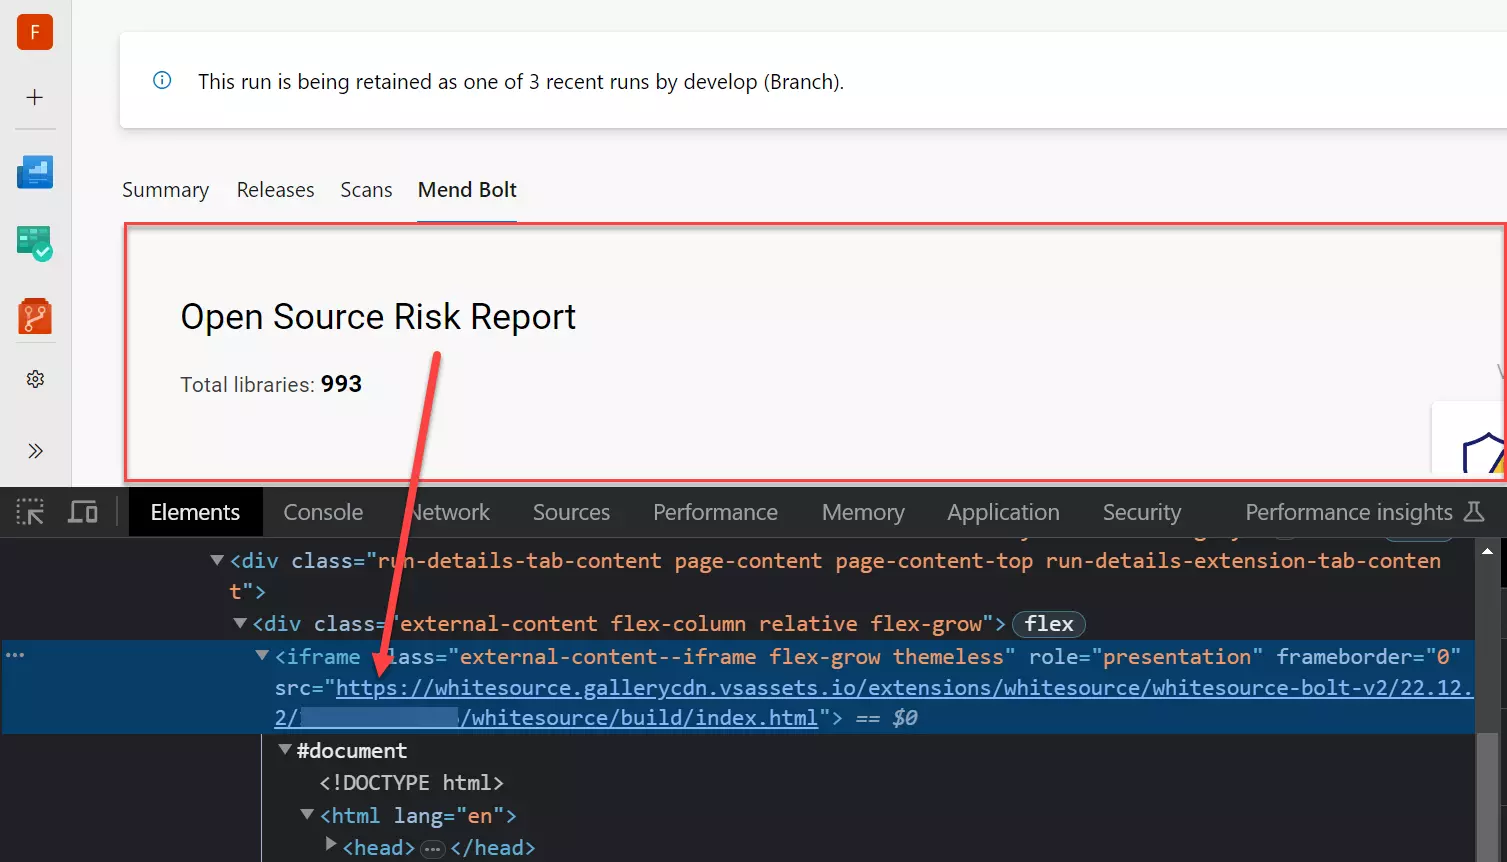Switch to the Scans tab
The height and width of the screenshot is (862, 1507).
coord(366,190)
